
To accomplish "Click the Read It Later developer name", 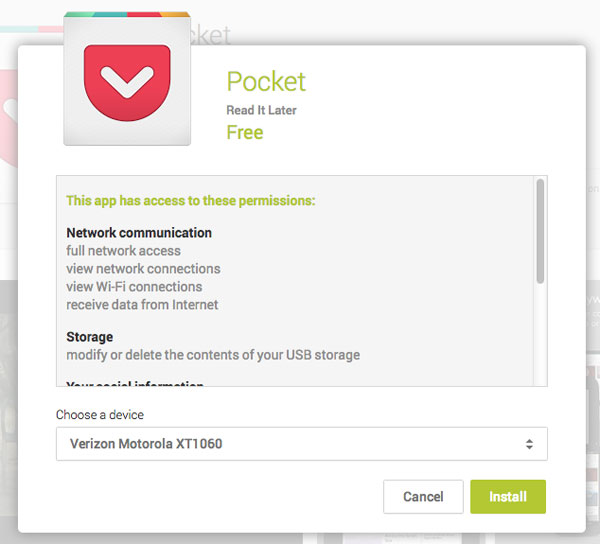I will click(x=261, y=110).
